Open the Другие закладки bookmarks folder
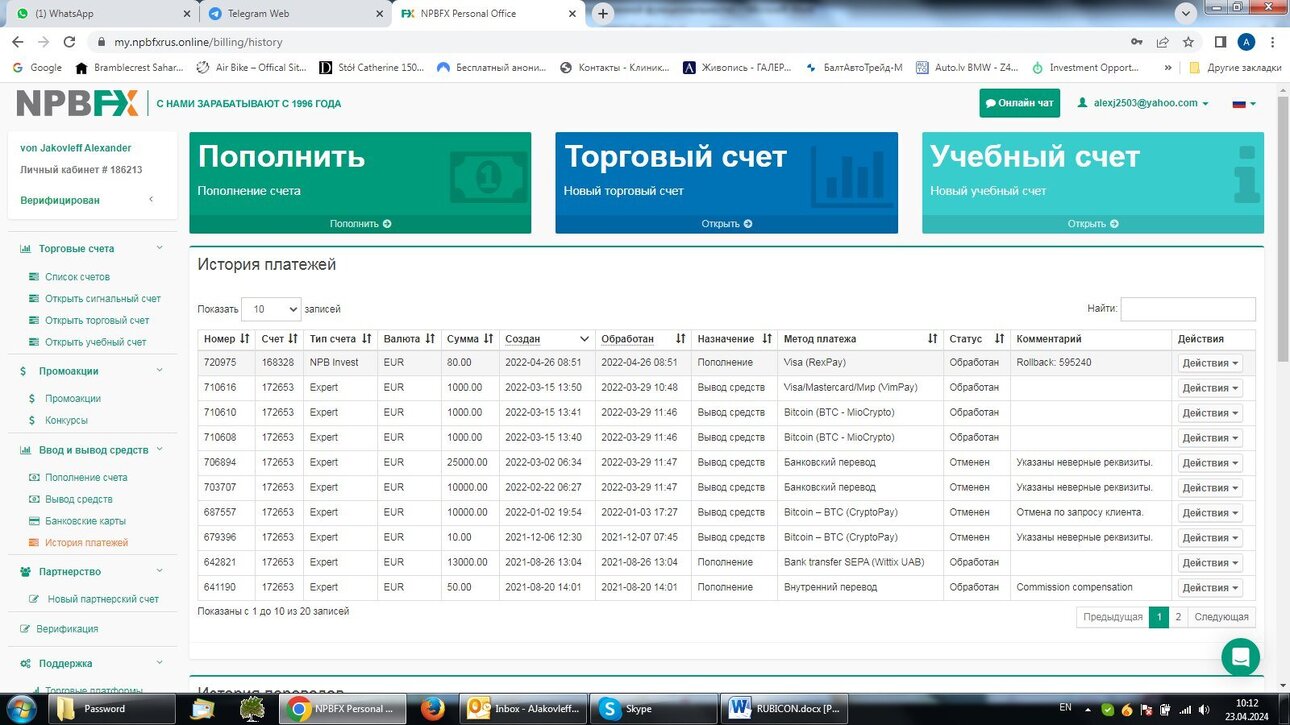 click(1235, 68)
